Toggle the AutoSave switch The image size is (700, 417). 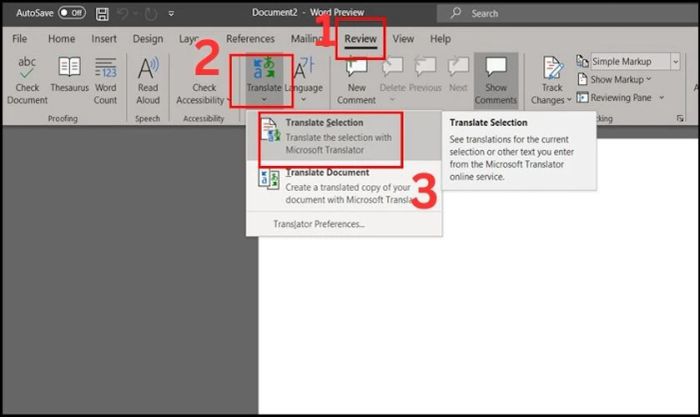[71, 13]
